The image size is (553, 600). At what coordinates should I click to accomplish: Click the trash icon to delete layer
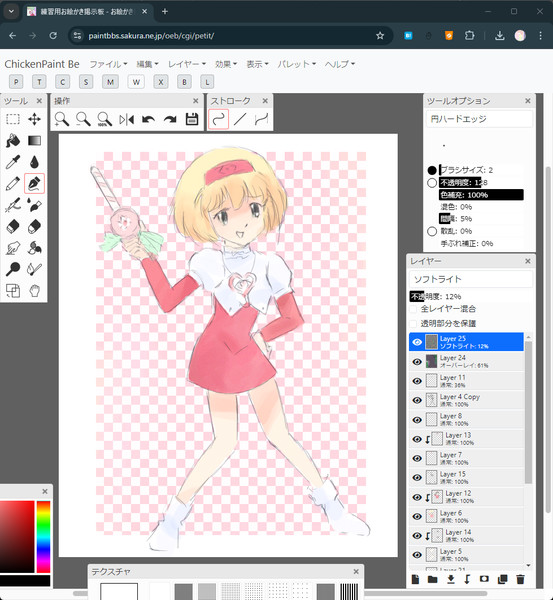(520, 579)
